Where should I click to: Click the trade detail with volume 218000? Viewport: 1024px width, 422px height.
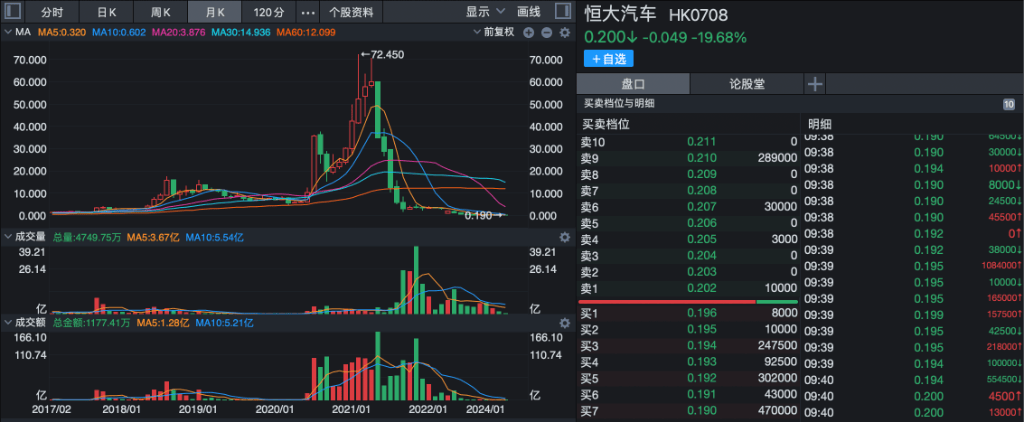1002,347
